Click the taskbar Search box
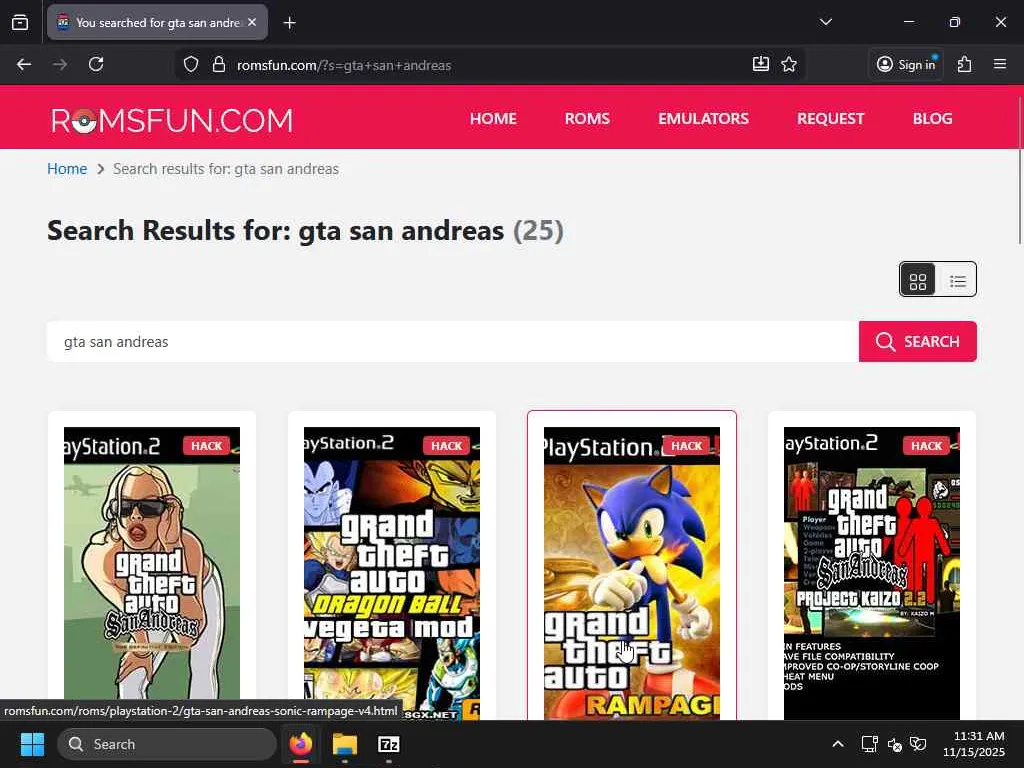The width and height of the screenshot is (1024, 768). click(x=167, y=744)
